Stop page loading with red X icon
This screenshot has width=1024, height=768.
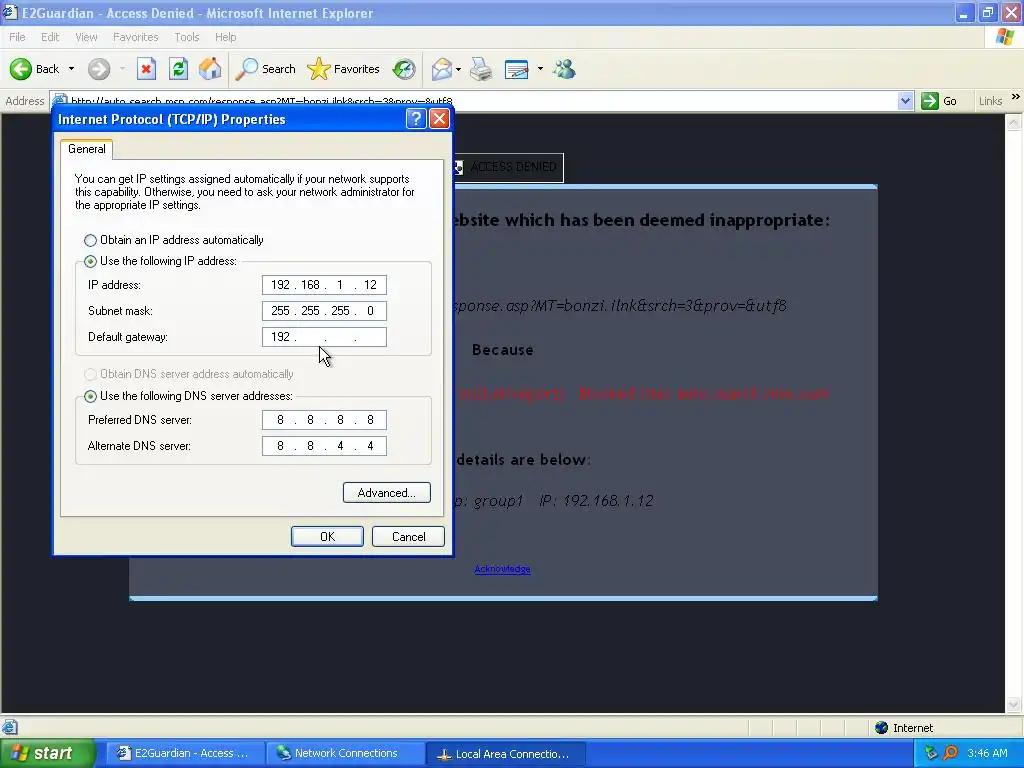click(146, 69)
